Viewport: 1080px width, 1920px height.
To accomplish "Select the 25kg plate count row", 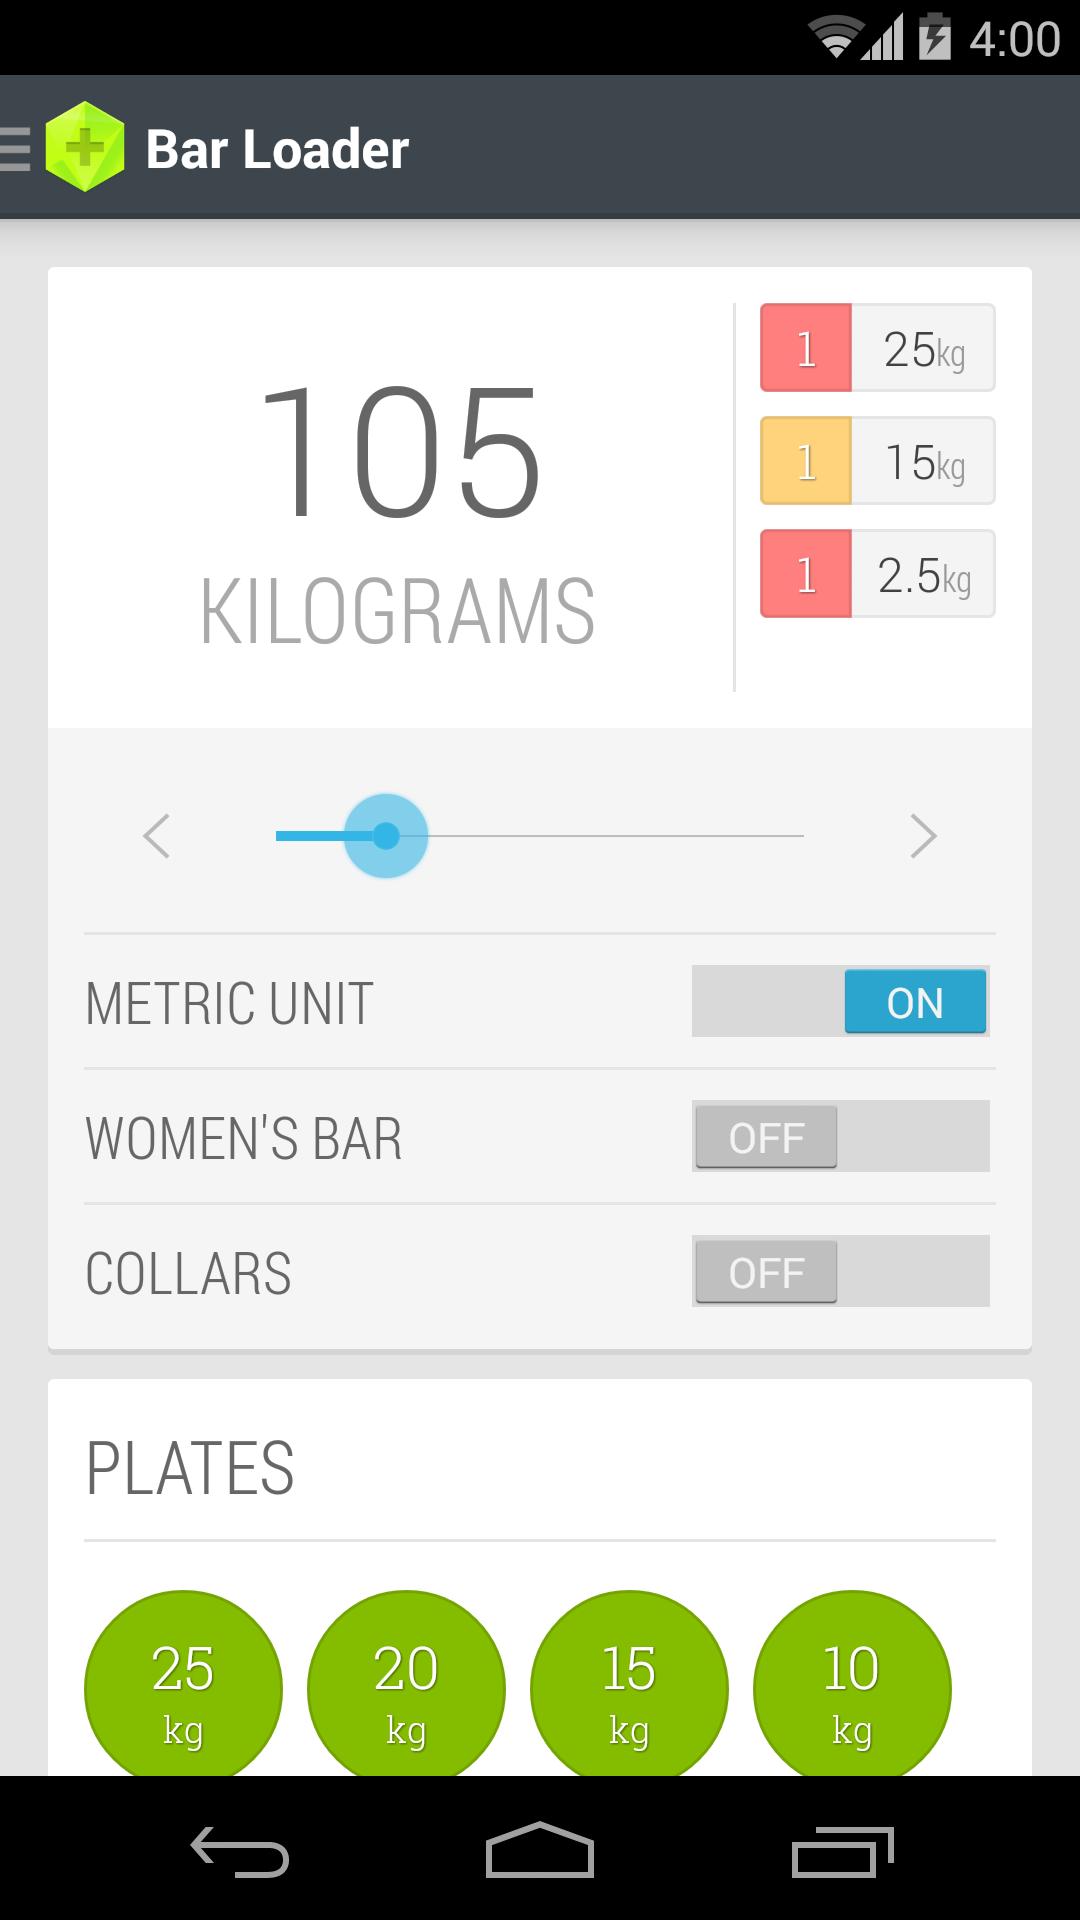I will (x=877, y=348).
